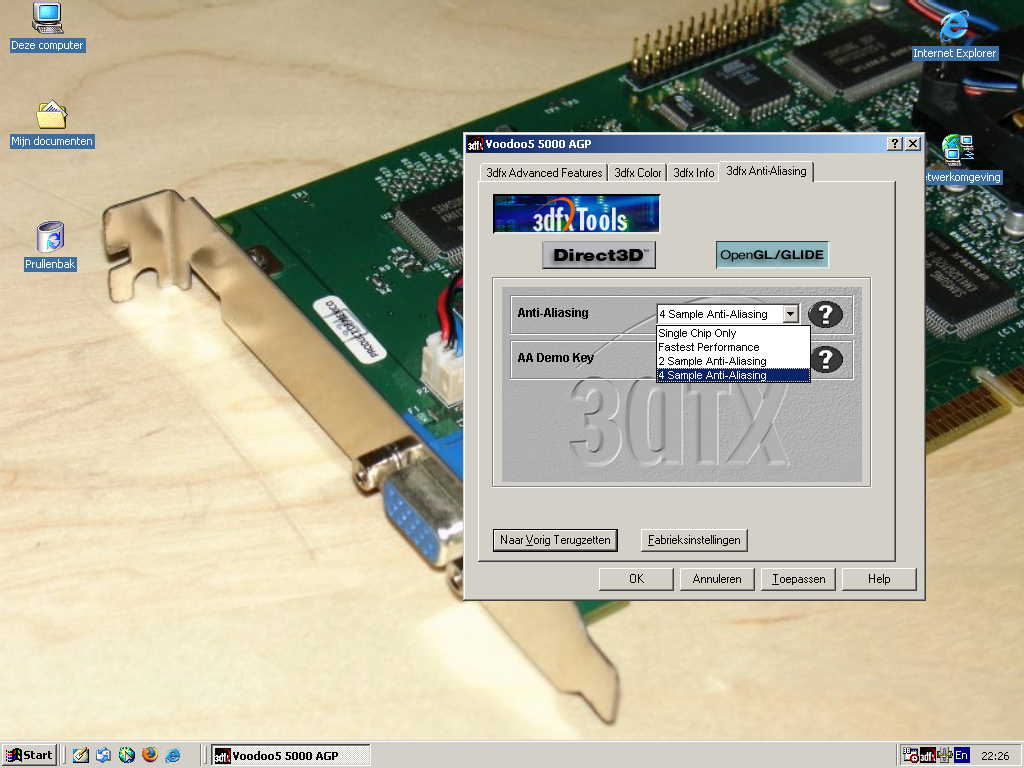Collapse the Anti-Aliasing dropdown arrow
The width and height of the screenshot is (1024, 768).
point(790,314)
